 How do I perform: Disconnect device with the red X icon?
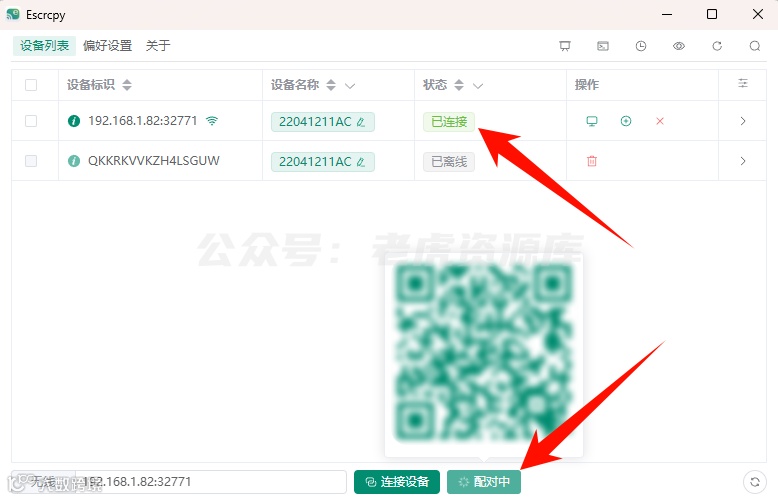pyautogui.click(x=660, y=121)
